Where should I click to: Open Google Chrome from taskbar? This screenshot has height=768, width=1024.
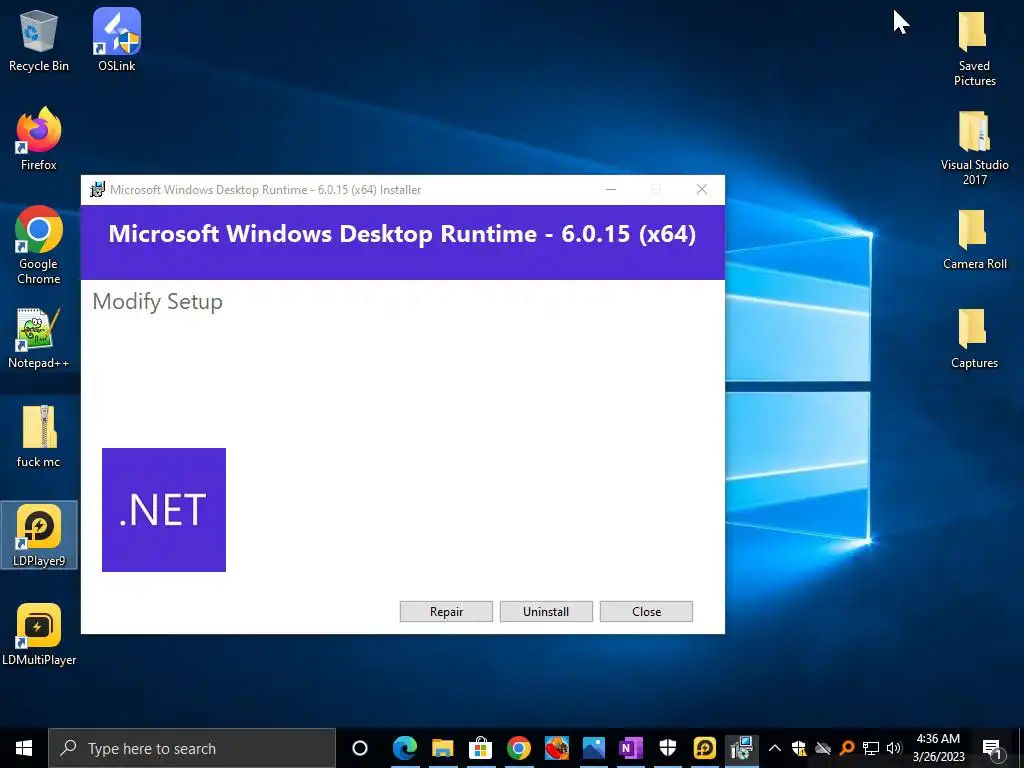518,748
